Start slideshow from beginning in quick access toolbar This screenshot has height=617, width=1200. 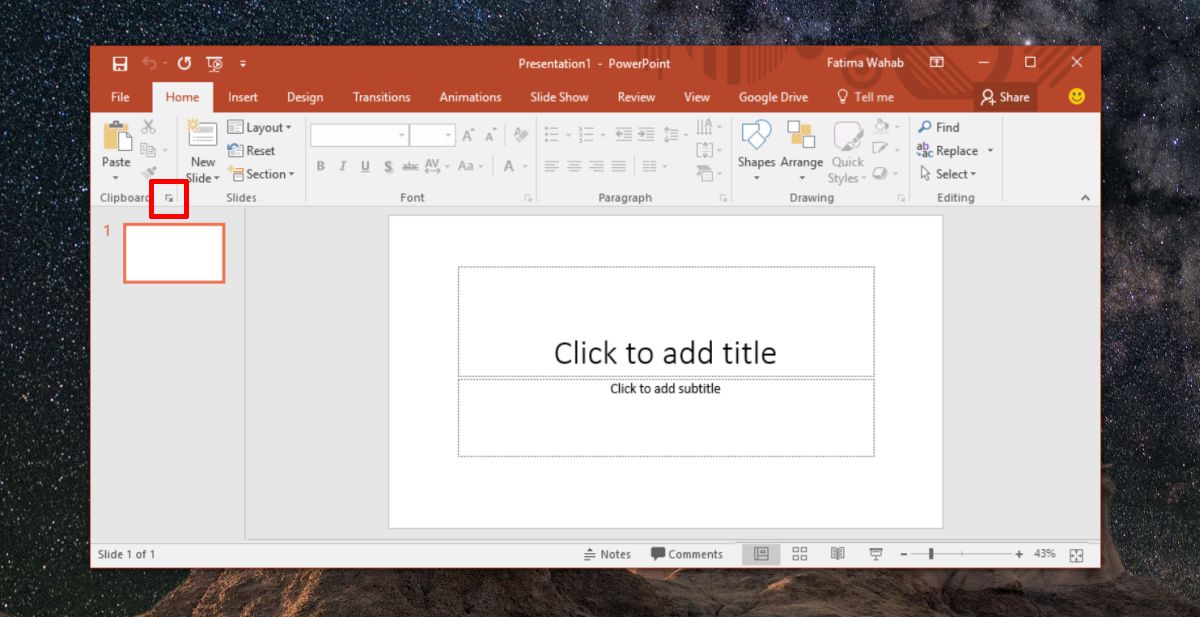coord(214,64)
